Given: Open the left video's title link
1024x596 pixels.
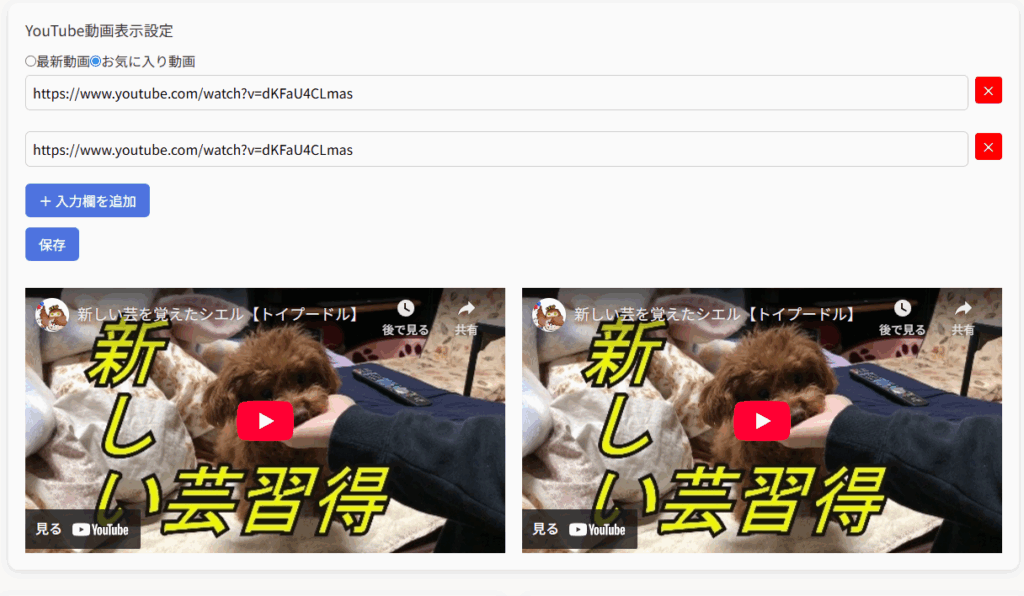Looking at the screenshot, I should pos(218,314).
